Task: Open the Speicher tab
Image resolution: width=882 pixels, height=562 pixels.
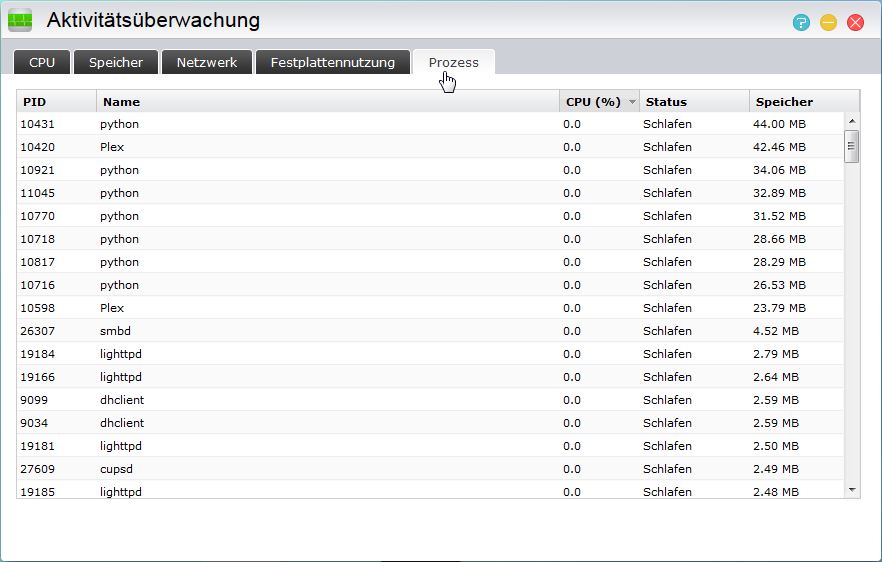Action: pyautogui.click(x=116, y=62)
